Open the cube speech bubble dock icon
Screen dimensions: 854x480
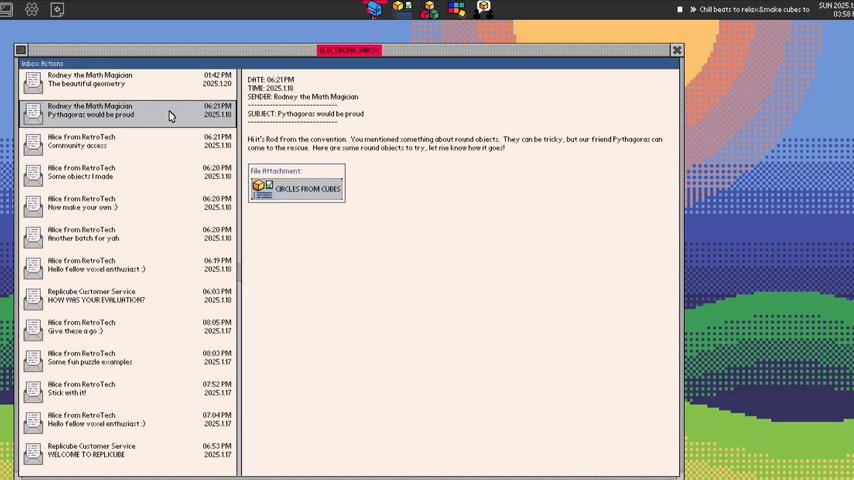(x=484, y=9)
